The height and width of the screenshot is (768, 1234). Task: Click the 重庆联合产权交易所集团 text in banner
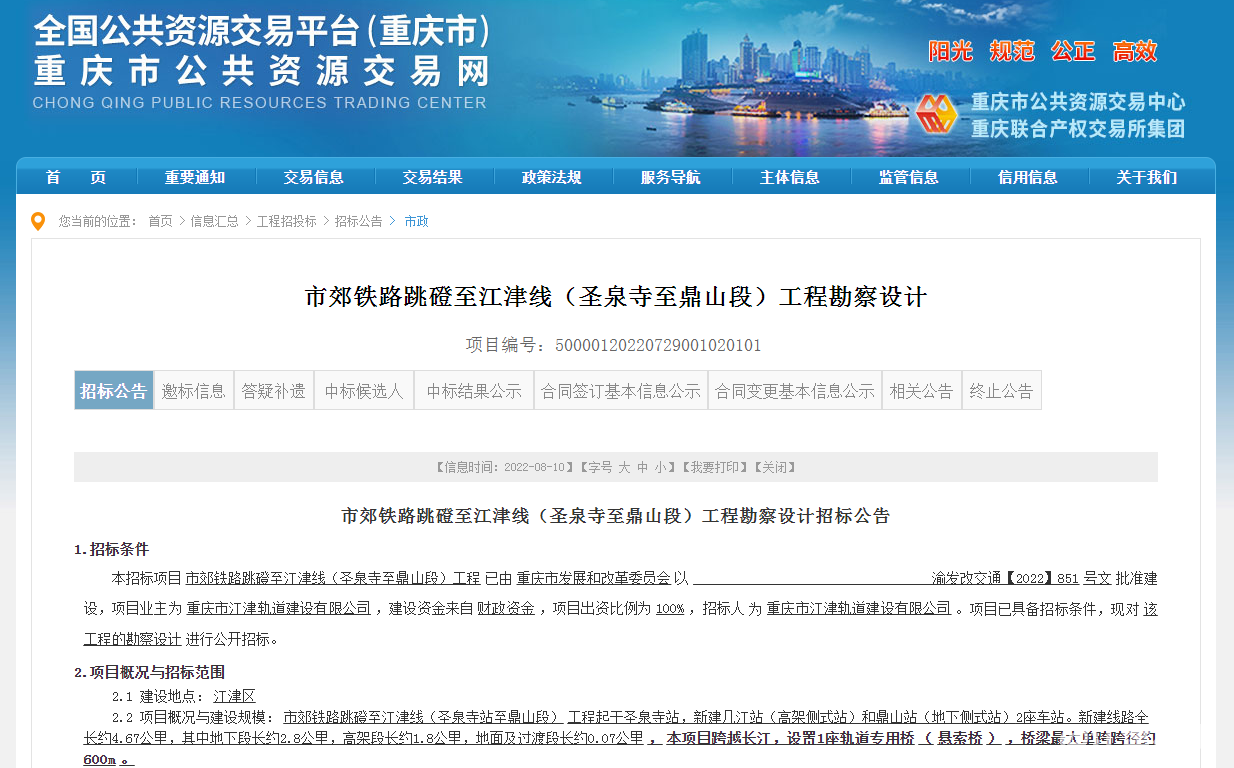[1079, 129]
